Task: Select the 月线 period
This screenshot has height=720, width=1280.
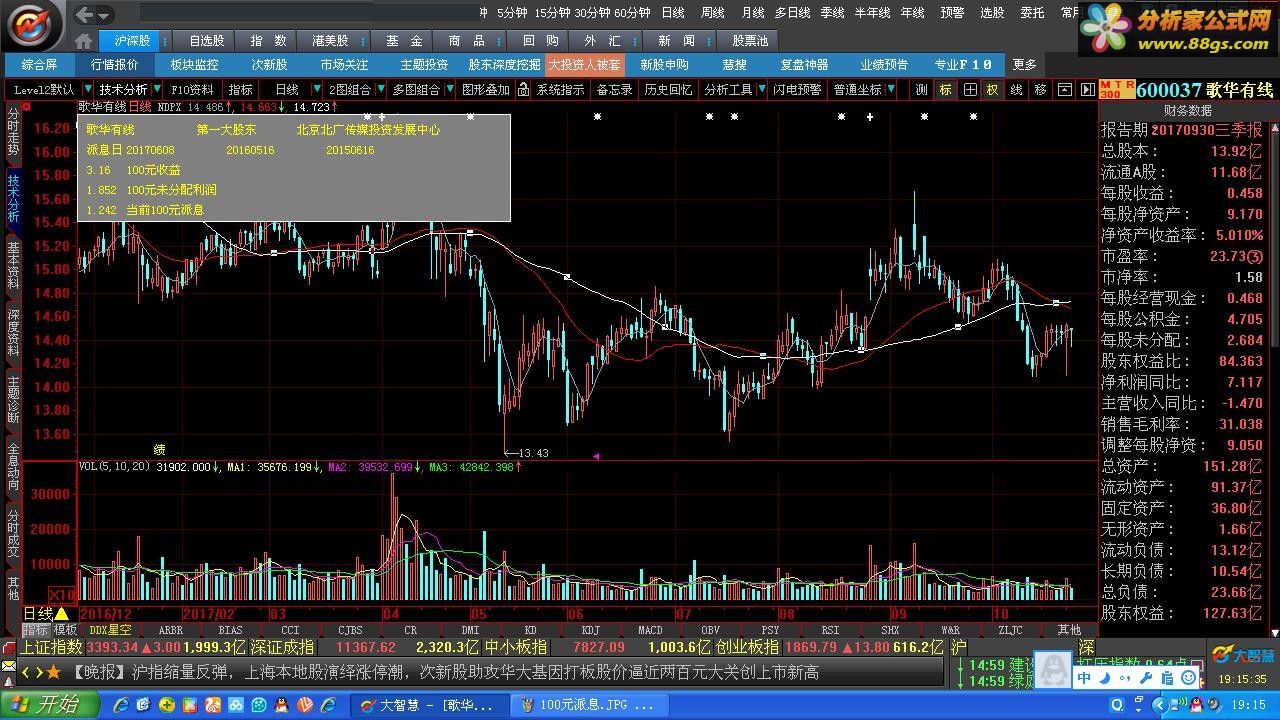Action: coord(753,13)
